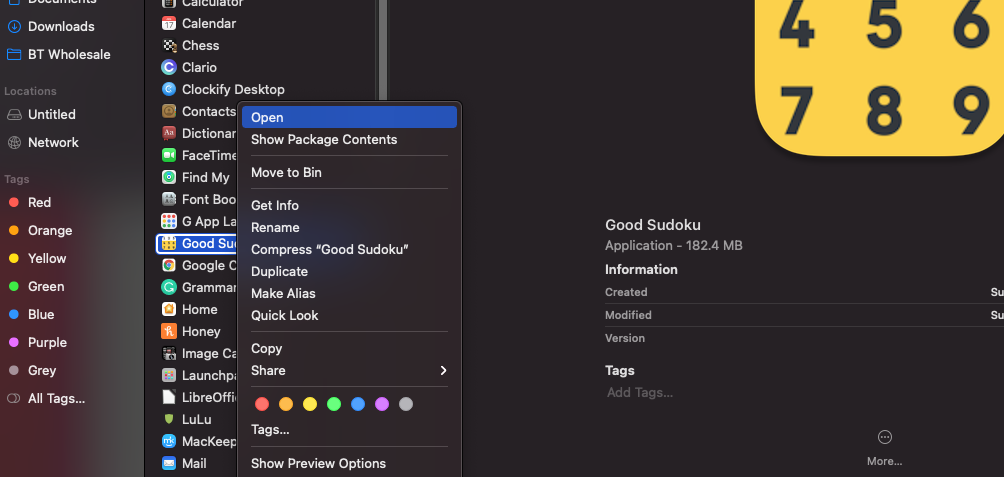Click the Good Sudoku title in preview
Image resolution: width=1004 pixels, height=477 pixels.
point(652,225)
